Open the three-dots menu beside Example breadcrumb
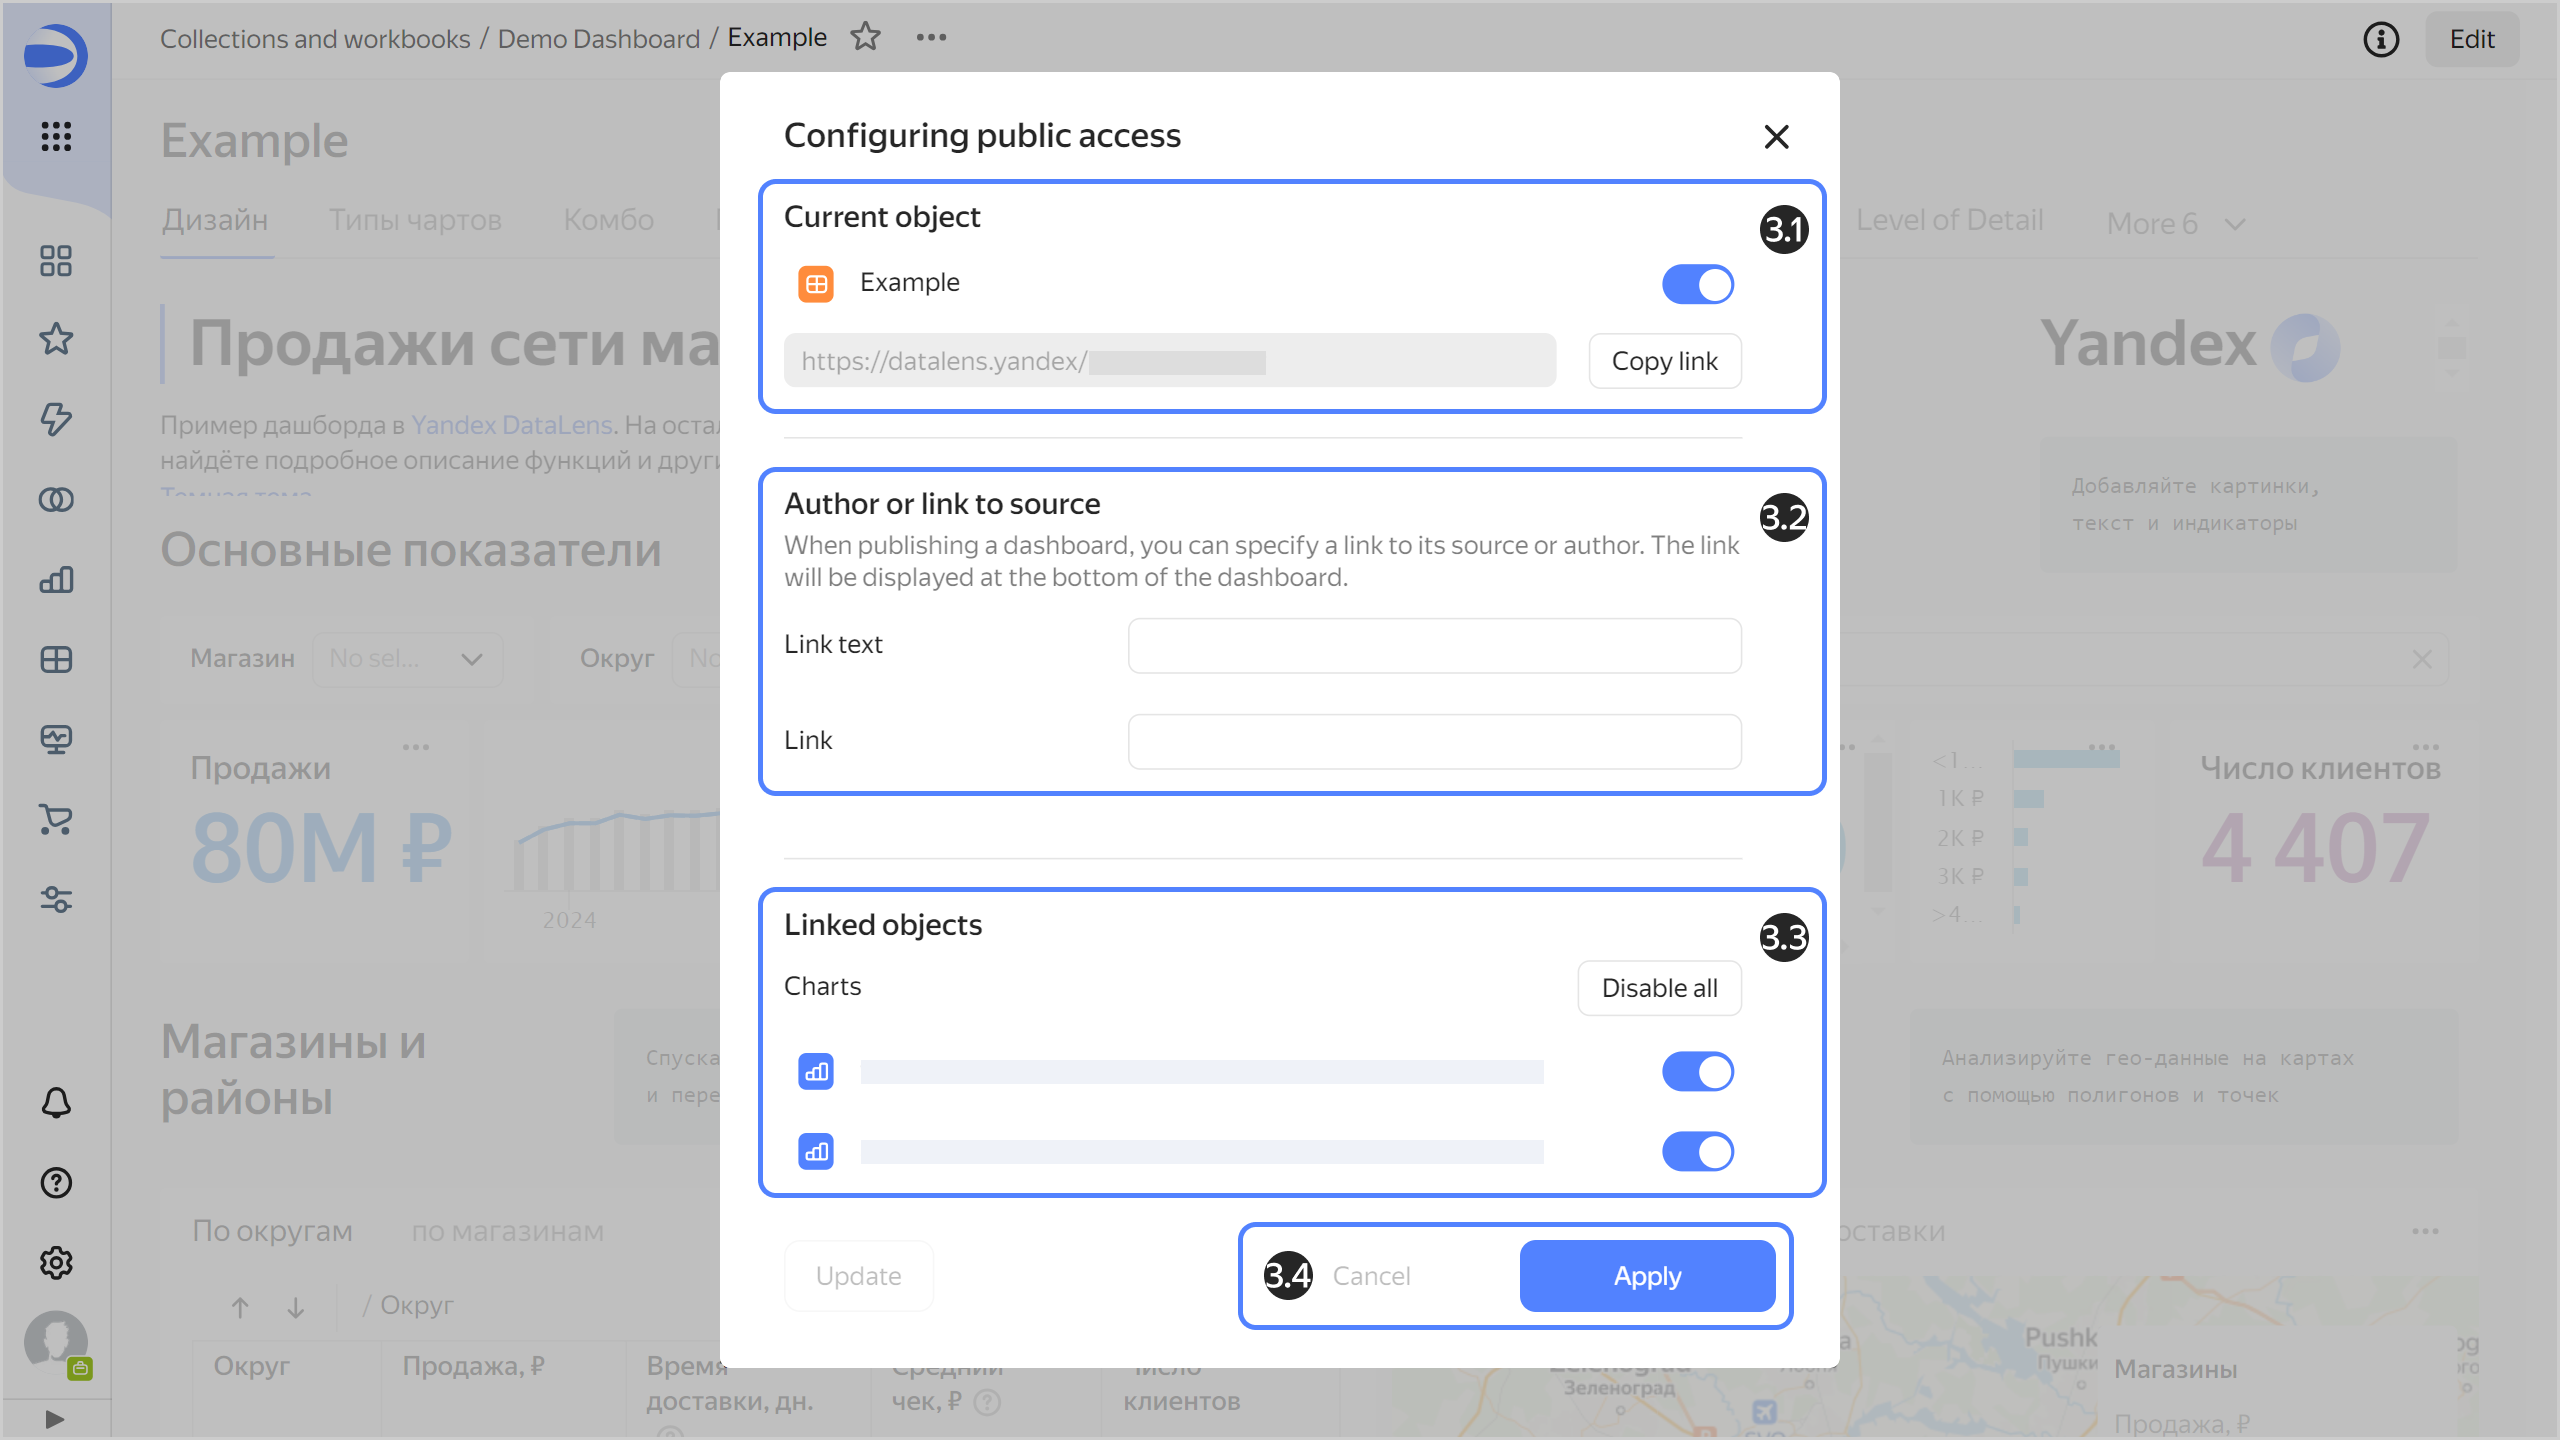The height and width of the screenshot is (1440, 2560). [931, 37]
